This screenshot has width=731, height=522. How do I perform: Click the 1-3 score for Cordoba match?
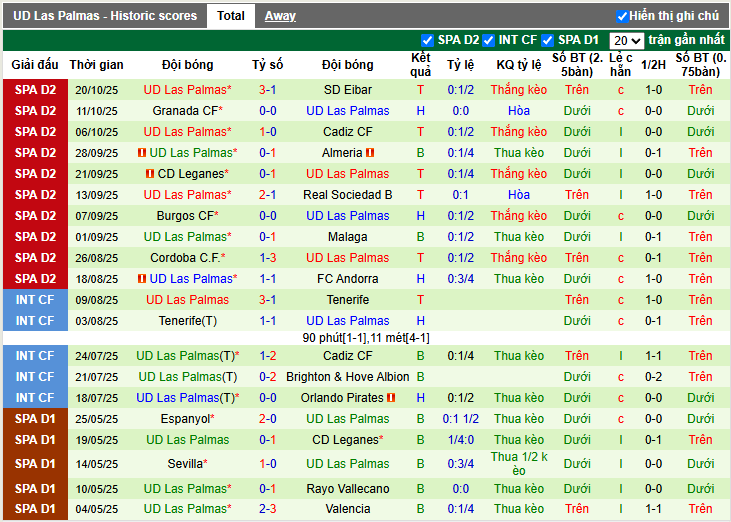tap(268, 258)
